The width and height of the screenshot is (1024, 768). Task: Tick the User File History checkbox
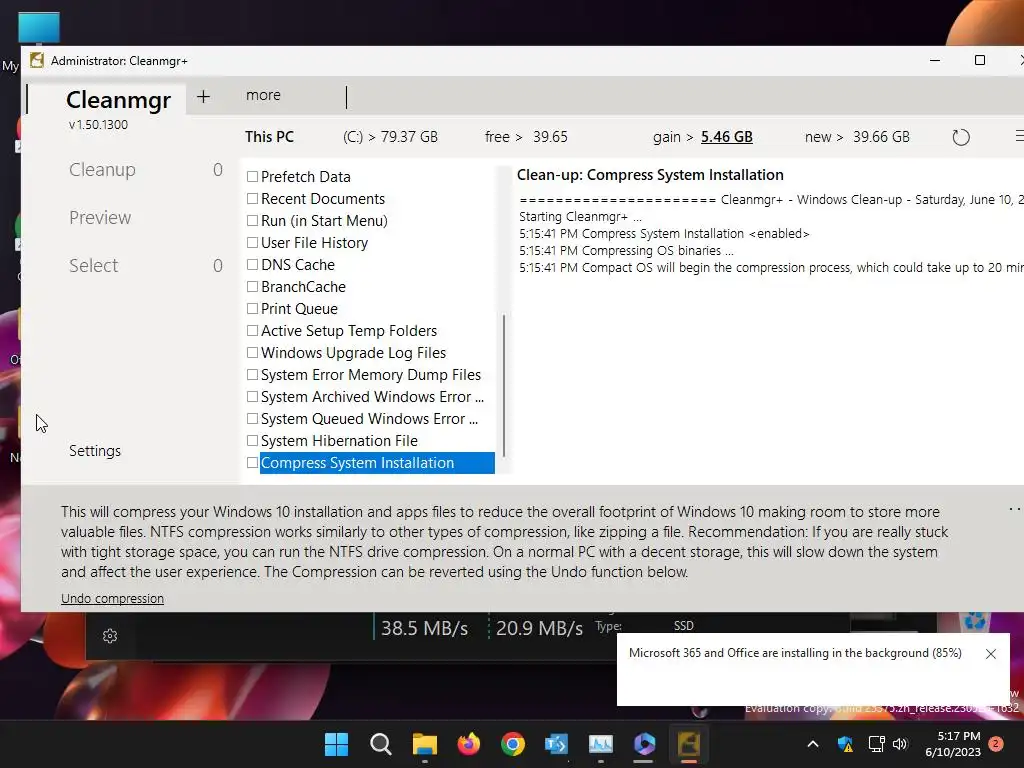point(252,243)
